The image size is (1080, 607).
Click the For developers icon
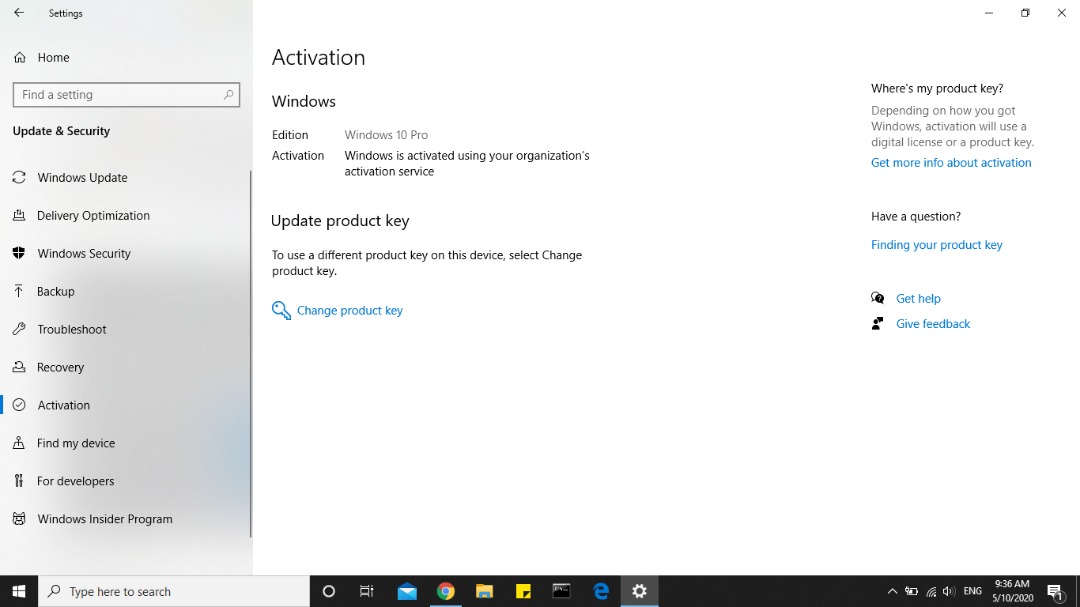19,481
